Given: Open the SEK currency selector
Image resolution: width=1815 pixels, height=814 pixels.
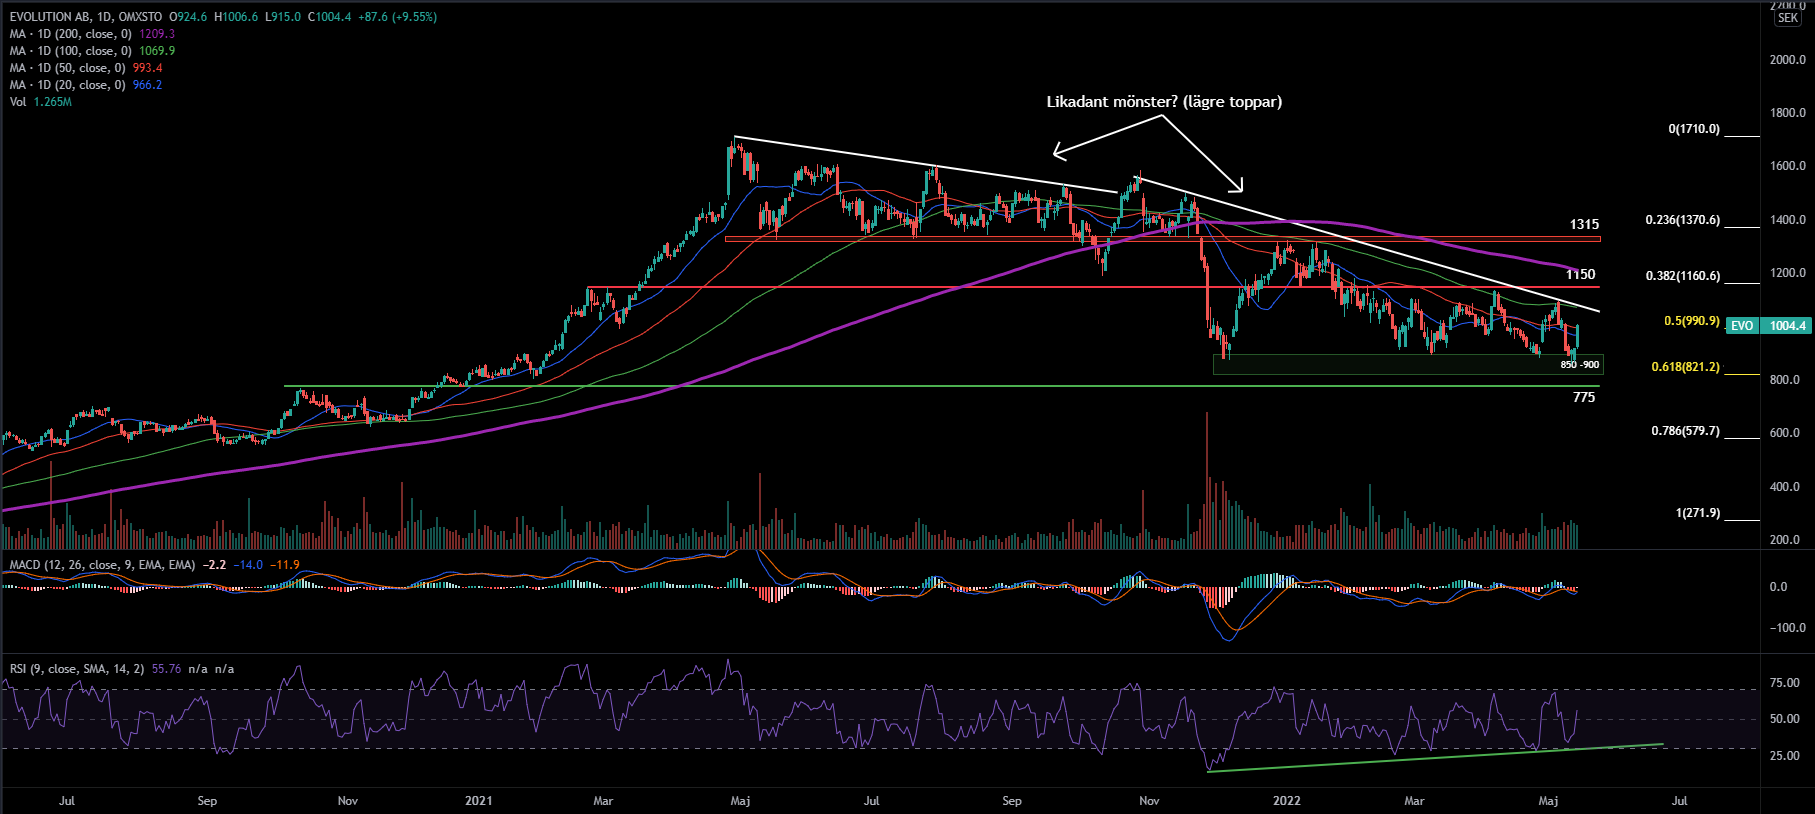Looking at the screenshot, I should (1787, 18).
